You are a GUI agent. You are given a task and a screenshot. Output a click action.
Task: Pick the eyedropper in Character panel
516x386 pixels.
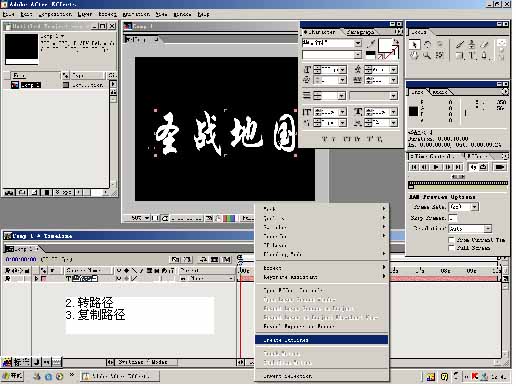[x=371, y=44]
